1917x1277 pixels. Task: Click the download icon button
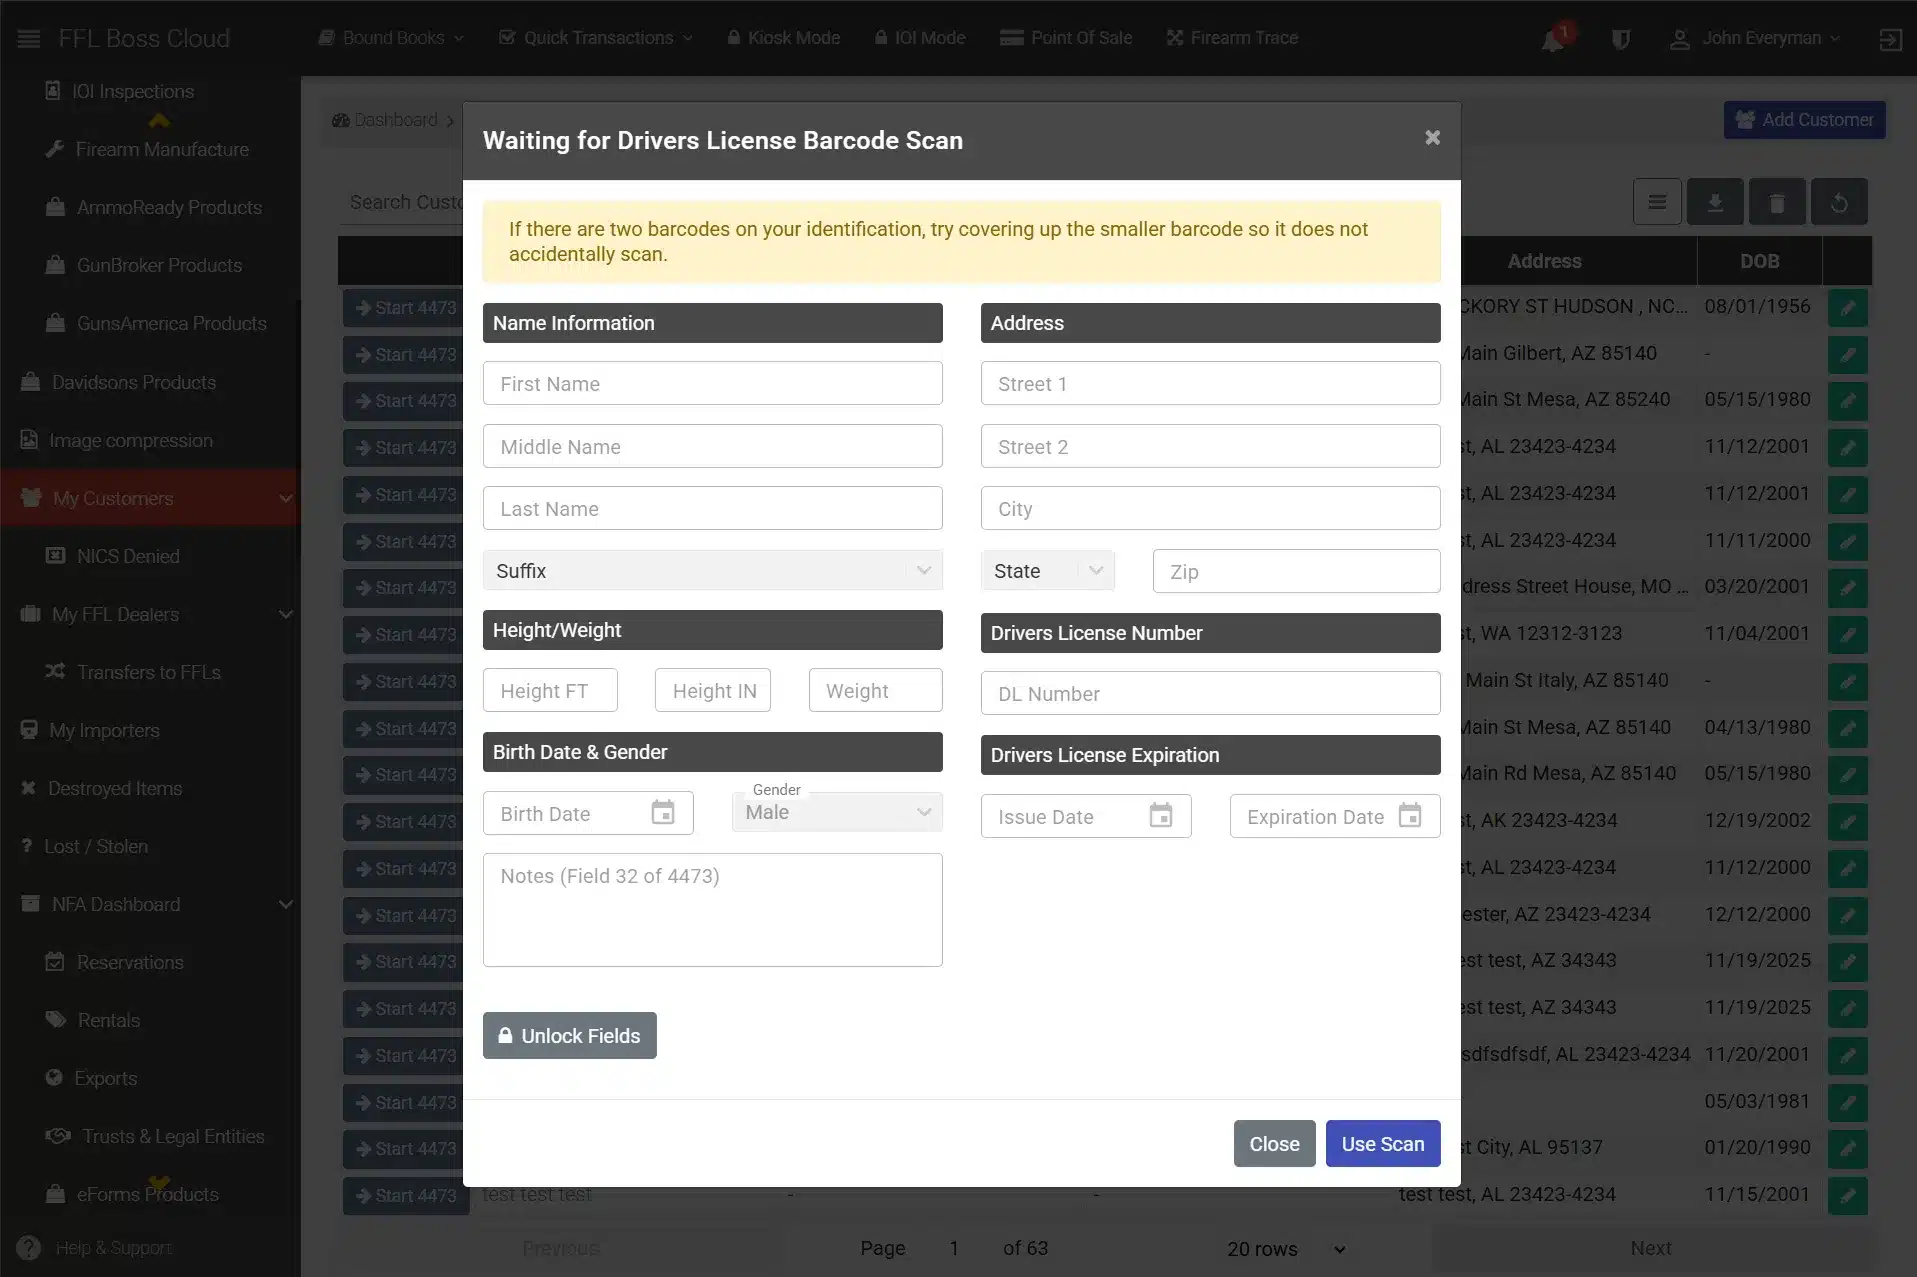point(1715,202)
